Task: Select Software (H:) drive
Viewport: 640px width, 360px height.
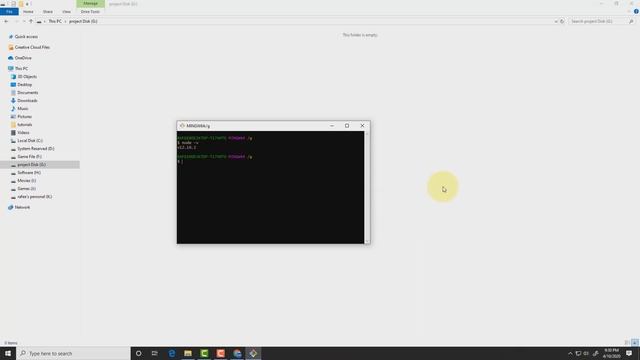Action: click(29, 173)
